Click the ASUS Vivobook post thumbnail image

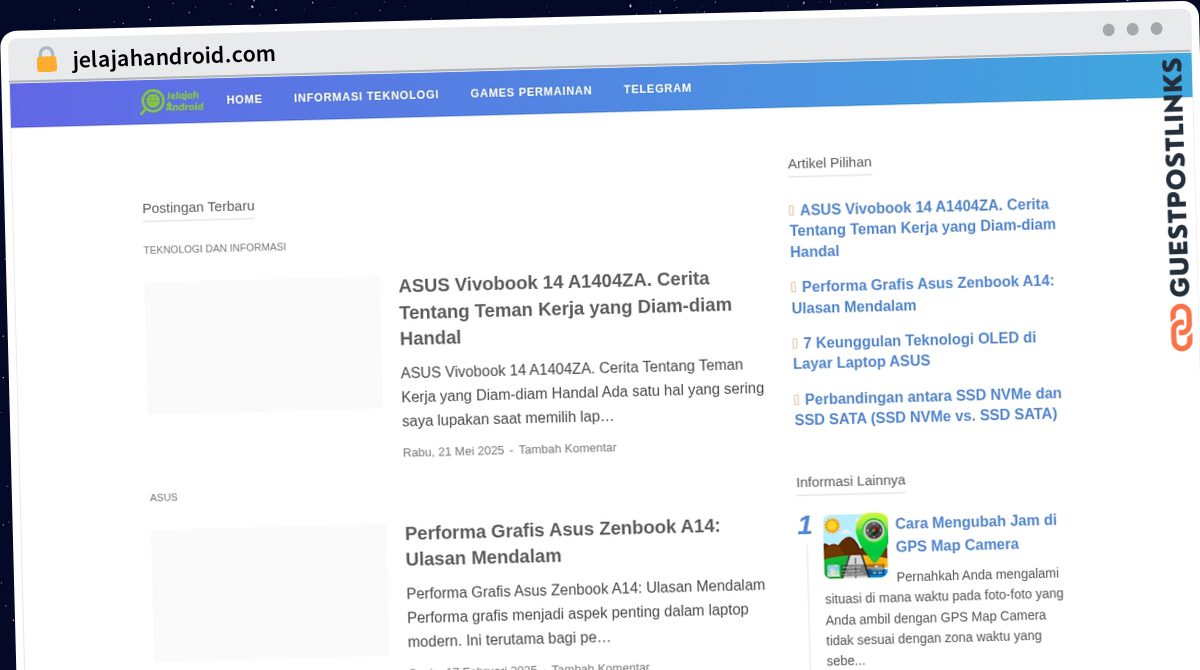tap(264, 345)
